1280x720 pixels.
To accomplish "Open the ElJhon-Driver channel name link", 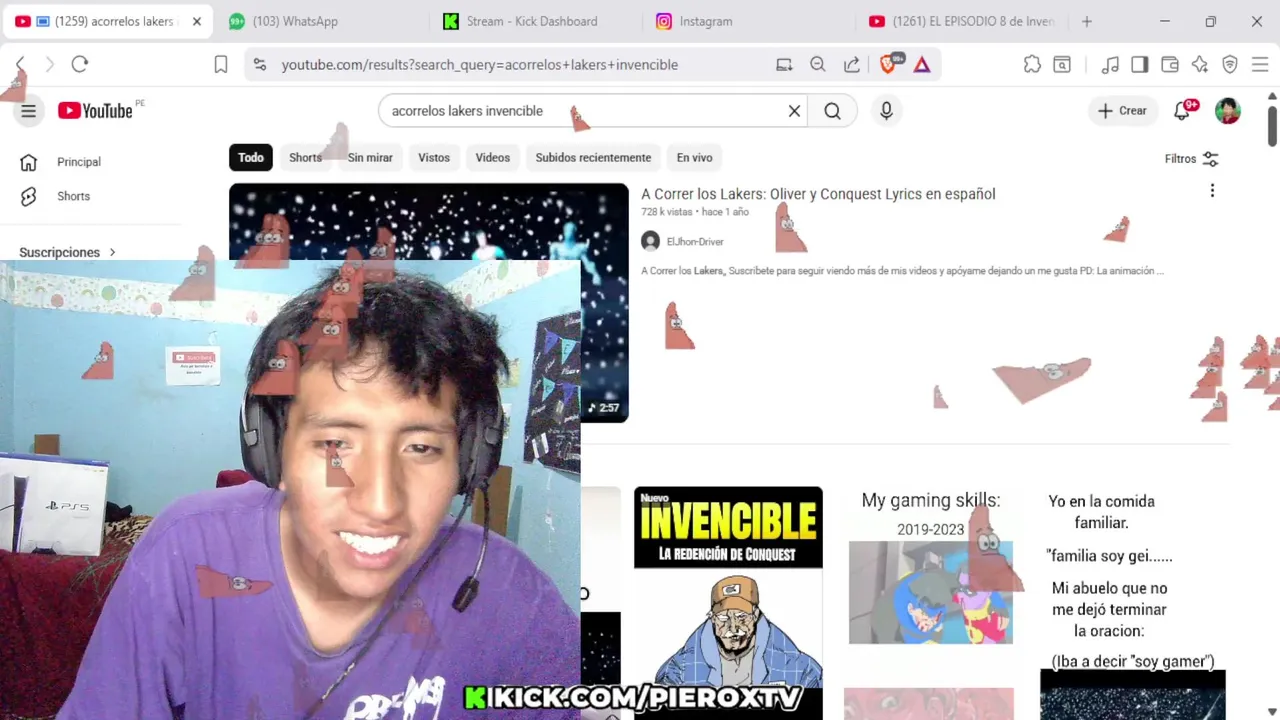I will point(695,241).
